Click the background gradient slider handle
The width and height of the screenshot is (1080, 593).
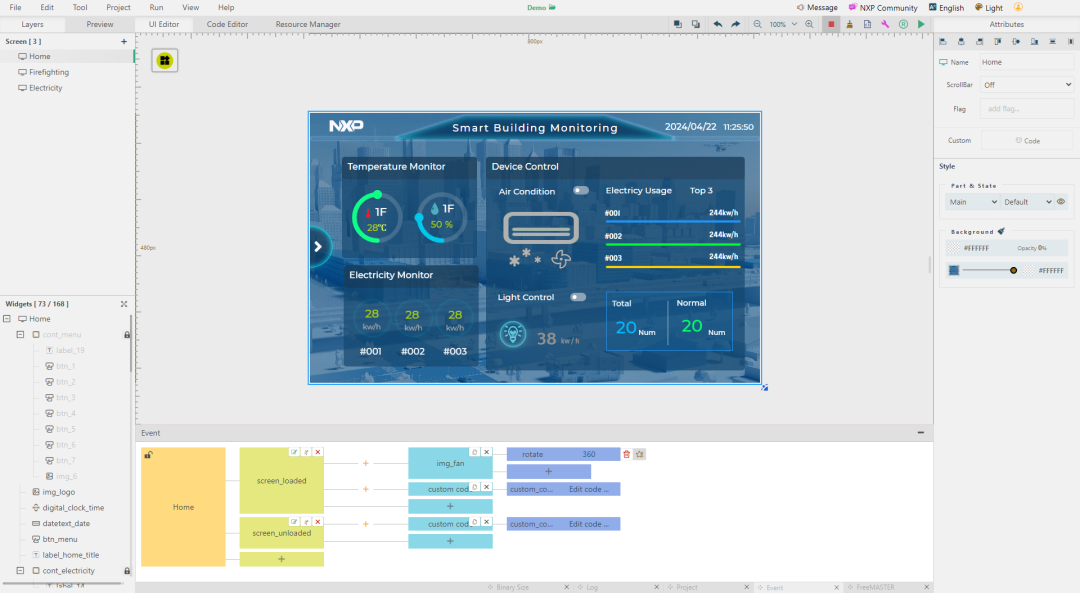pyautogui.click(x=1013, y=271)
